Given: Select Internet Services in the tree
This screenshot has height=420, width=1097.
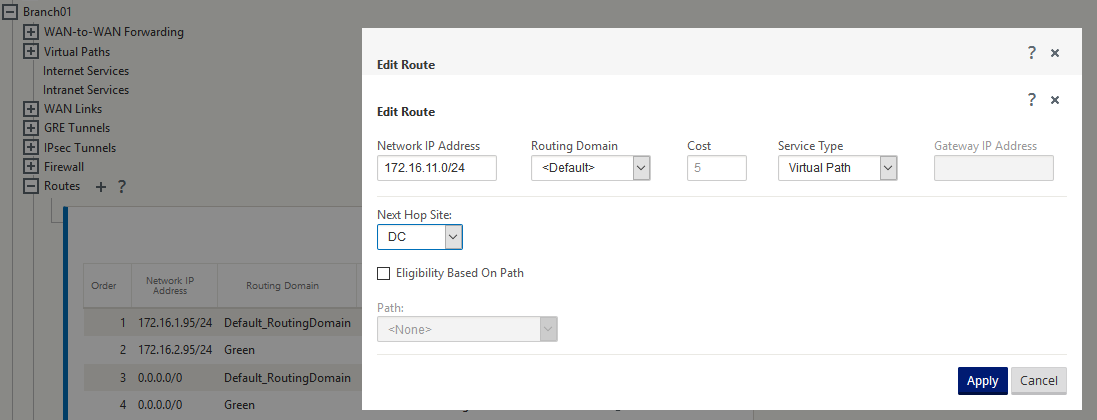Looking at the screenshot, I should [86, 71].
